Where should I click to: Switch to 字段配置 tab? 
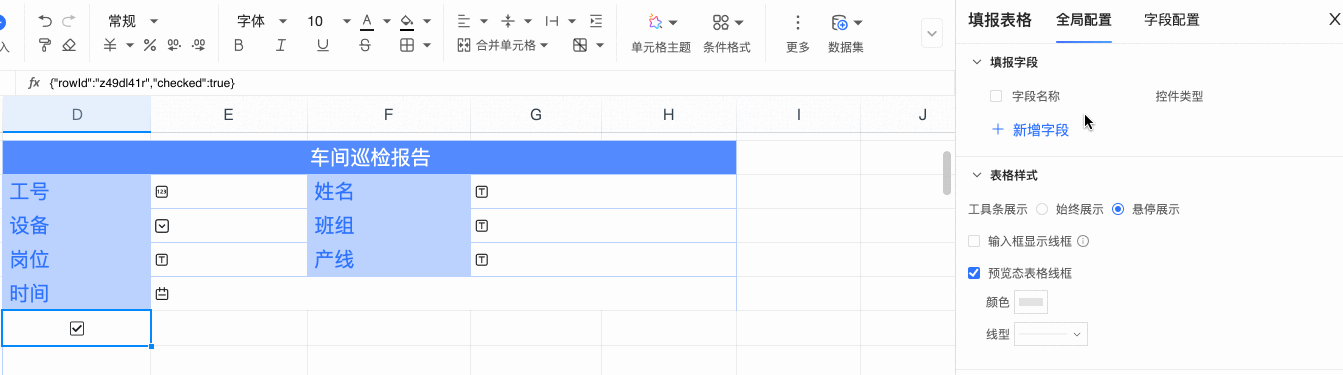[1172, 20]
